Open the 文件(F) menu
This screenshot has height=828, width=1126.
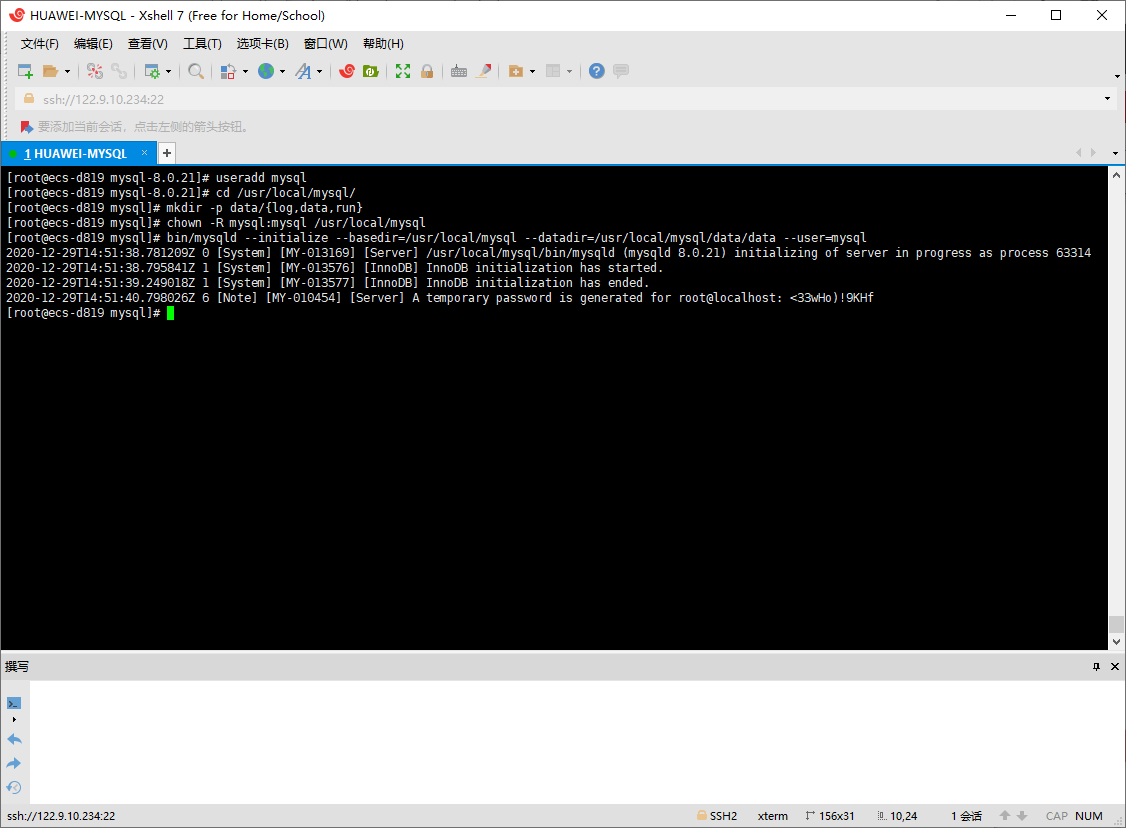pos(39,44)
